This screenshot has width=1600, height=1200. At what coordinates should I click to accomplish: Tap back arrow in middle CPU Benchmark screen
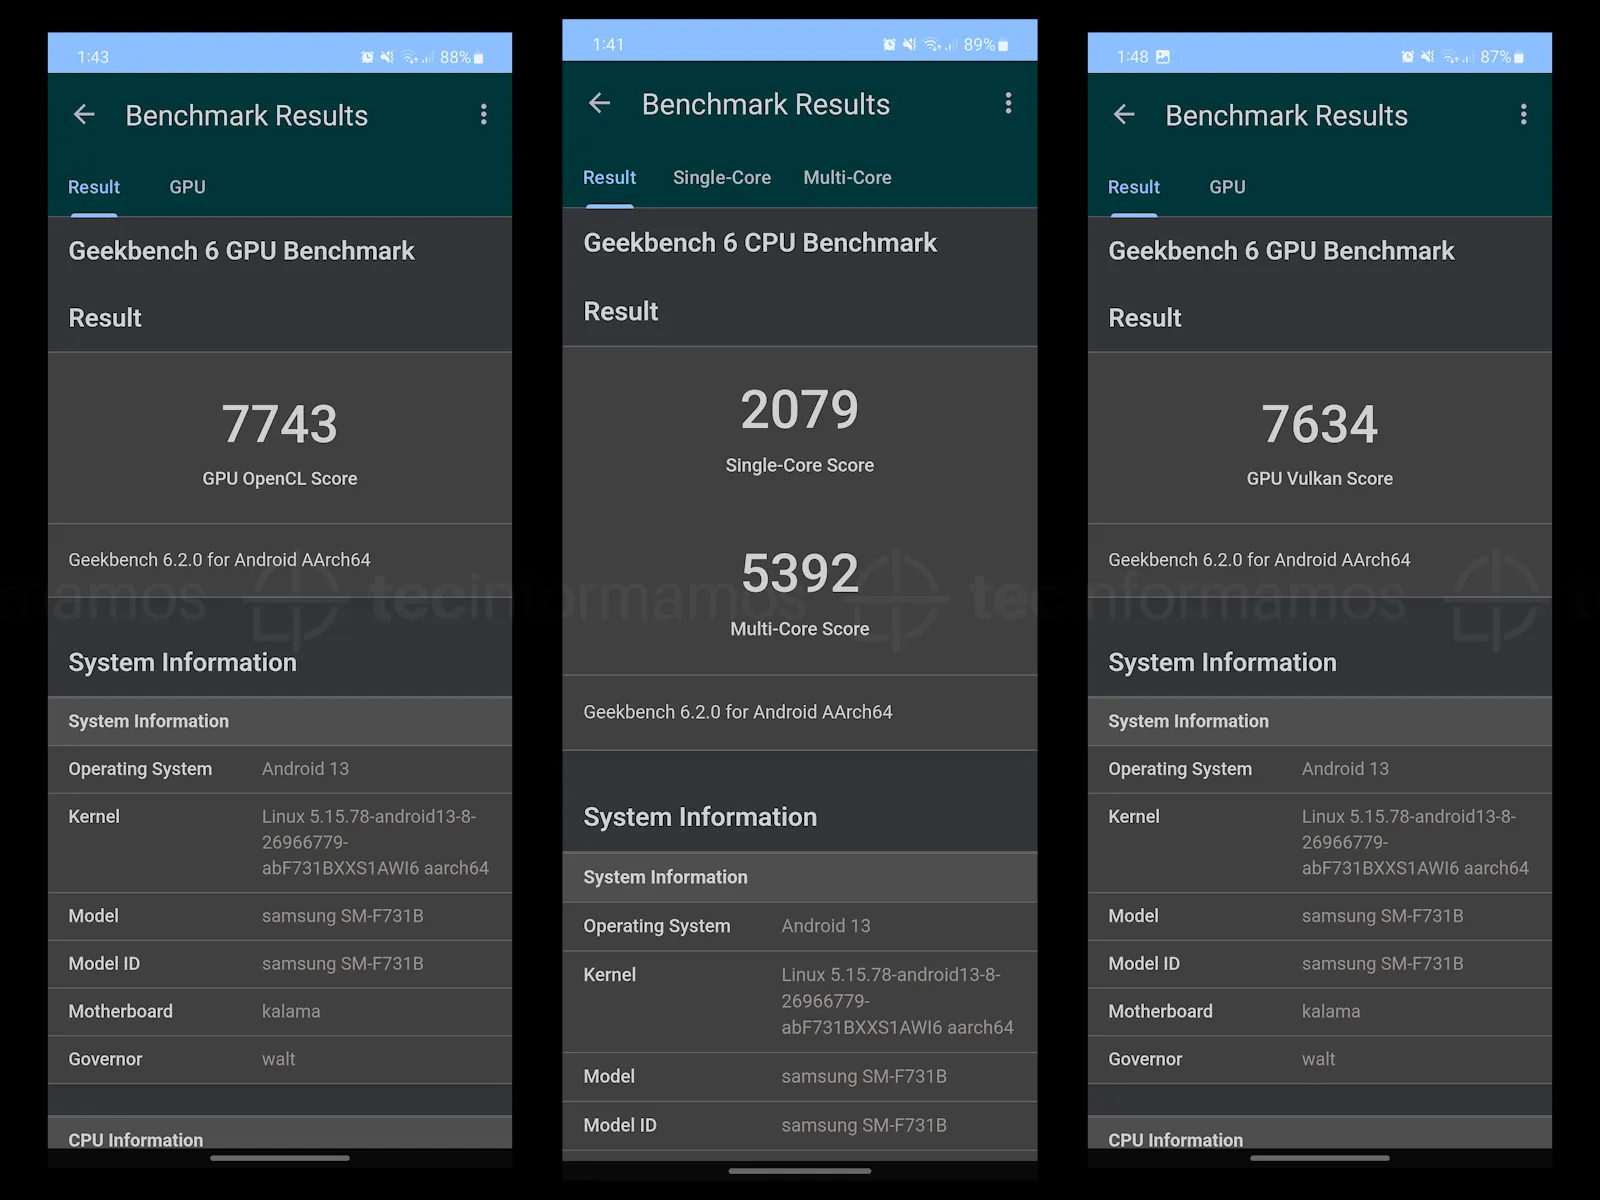click(600, 103)
